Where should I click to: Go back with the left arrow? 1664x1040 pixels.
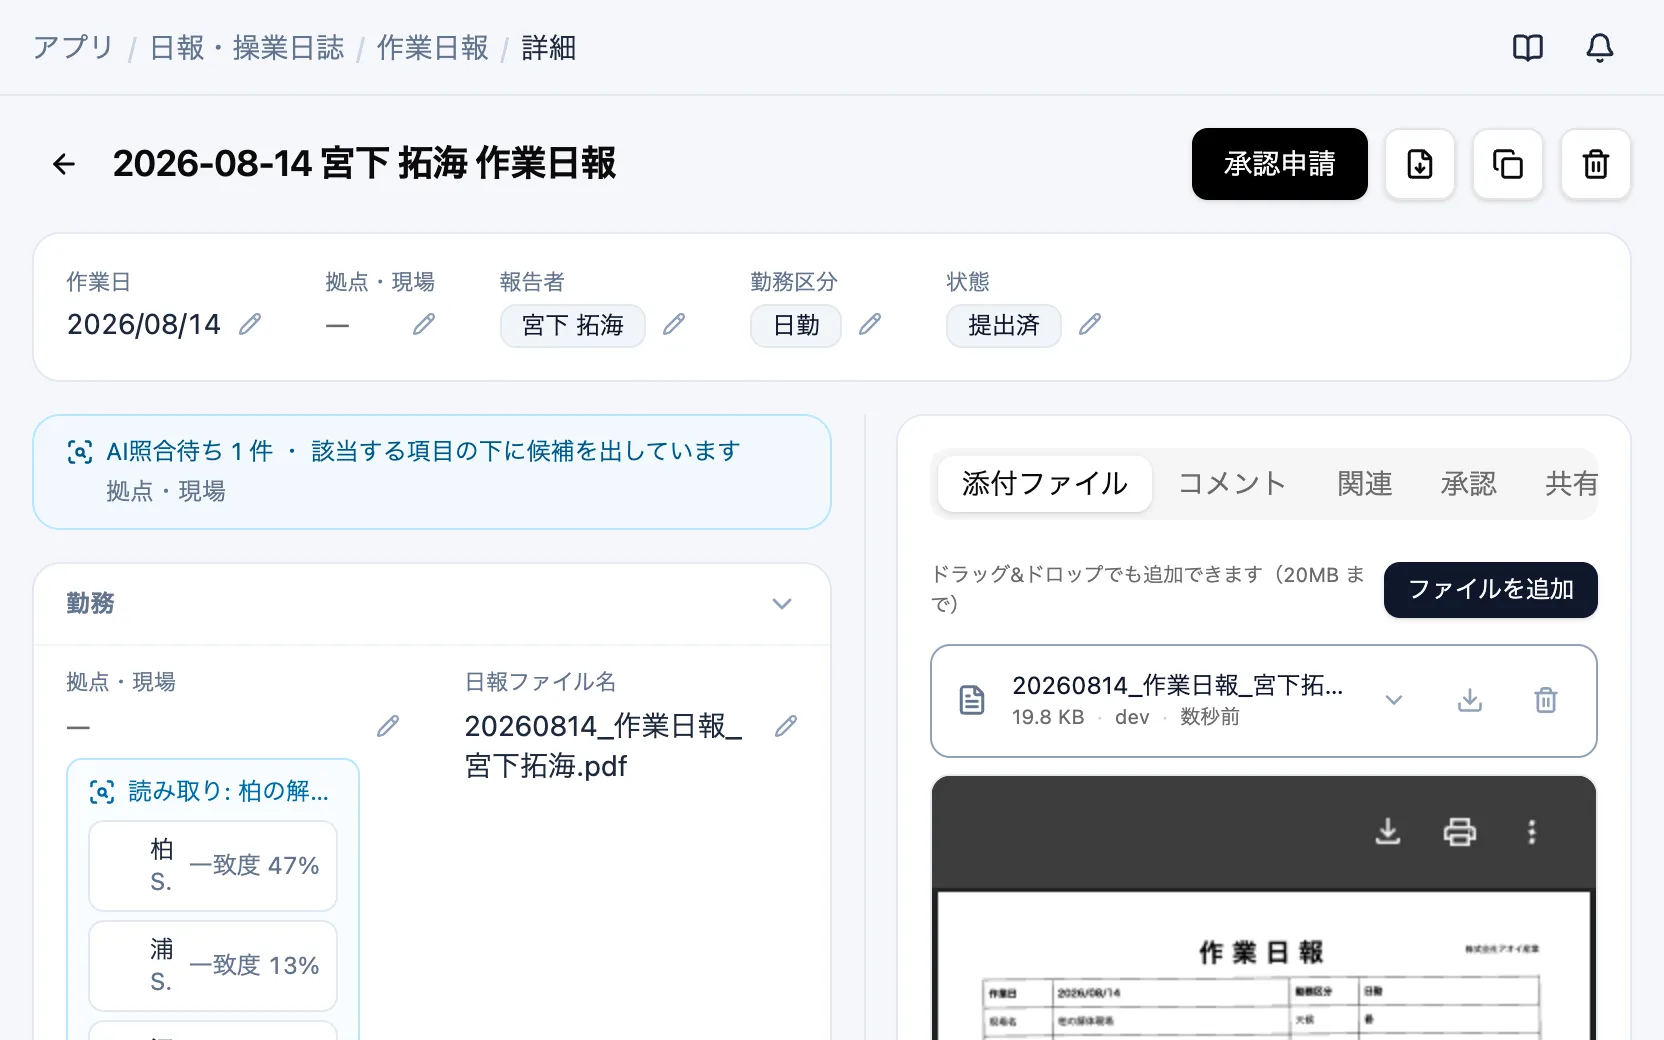click(64, 164)
